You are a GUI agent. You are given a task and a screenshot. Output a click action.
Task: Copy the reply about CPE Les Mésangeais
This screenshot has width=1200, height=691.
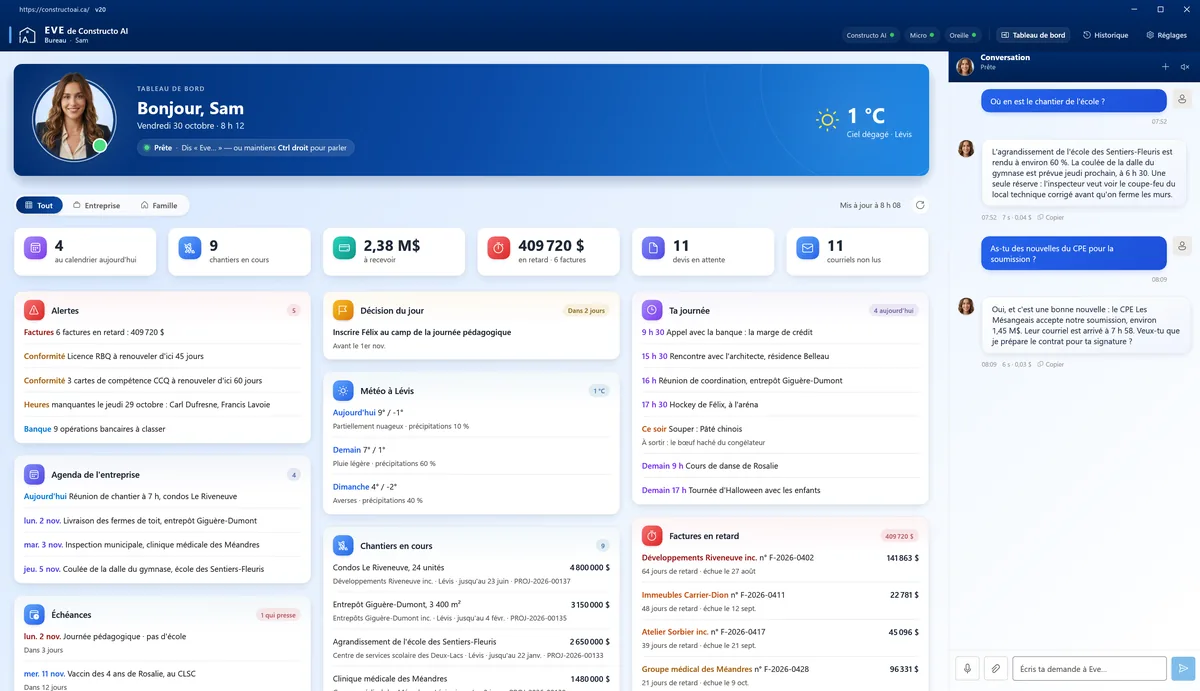[x=1050, y=364]
